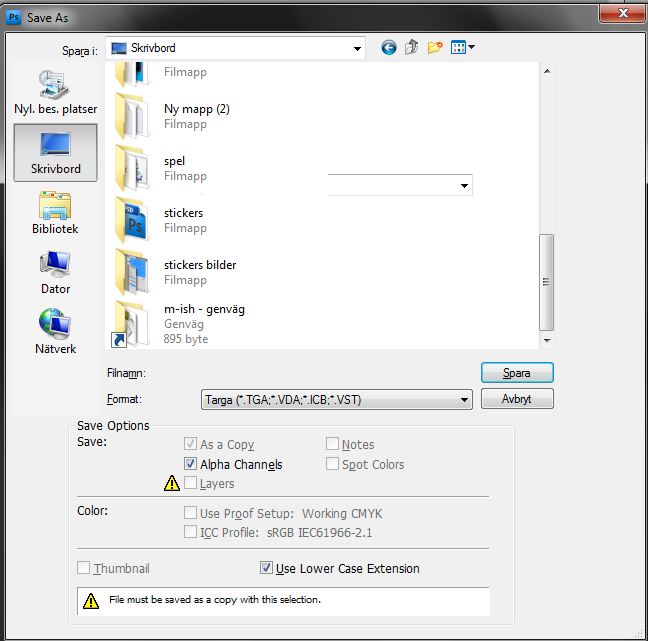Image resolution: width=648 pixels, height=641 pixels.
Task: Toggle the Notes checkbox
Action: [332, 444]
